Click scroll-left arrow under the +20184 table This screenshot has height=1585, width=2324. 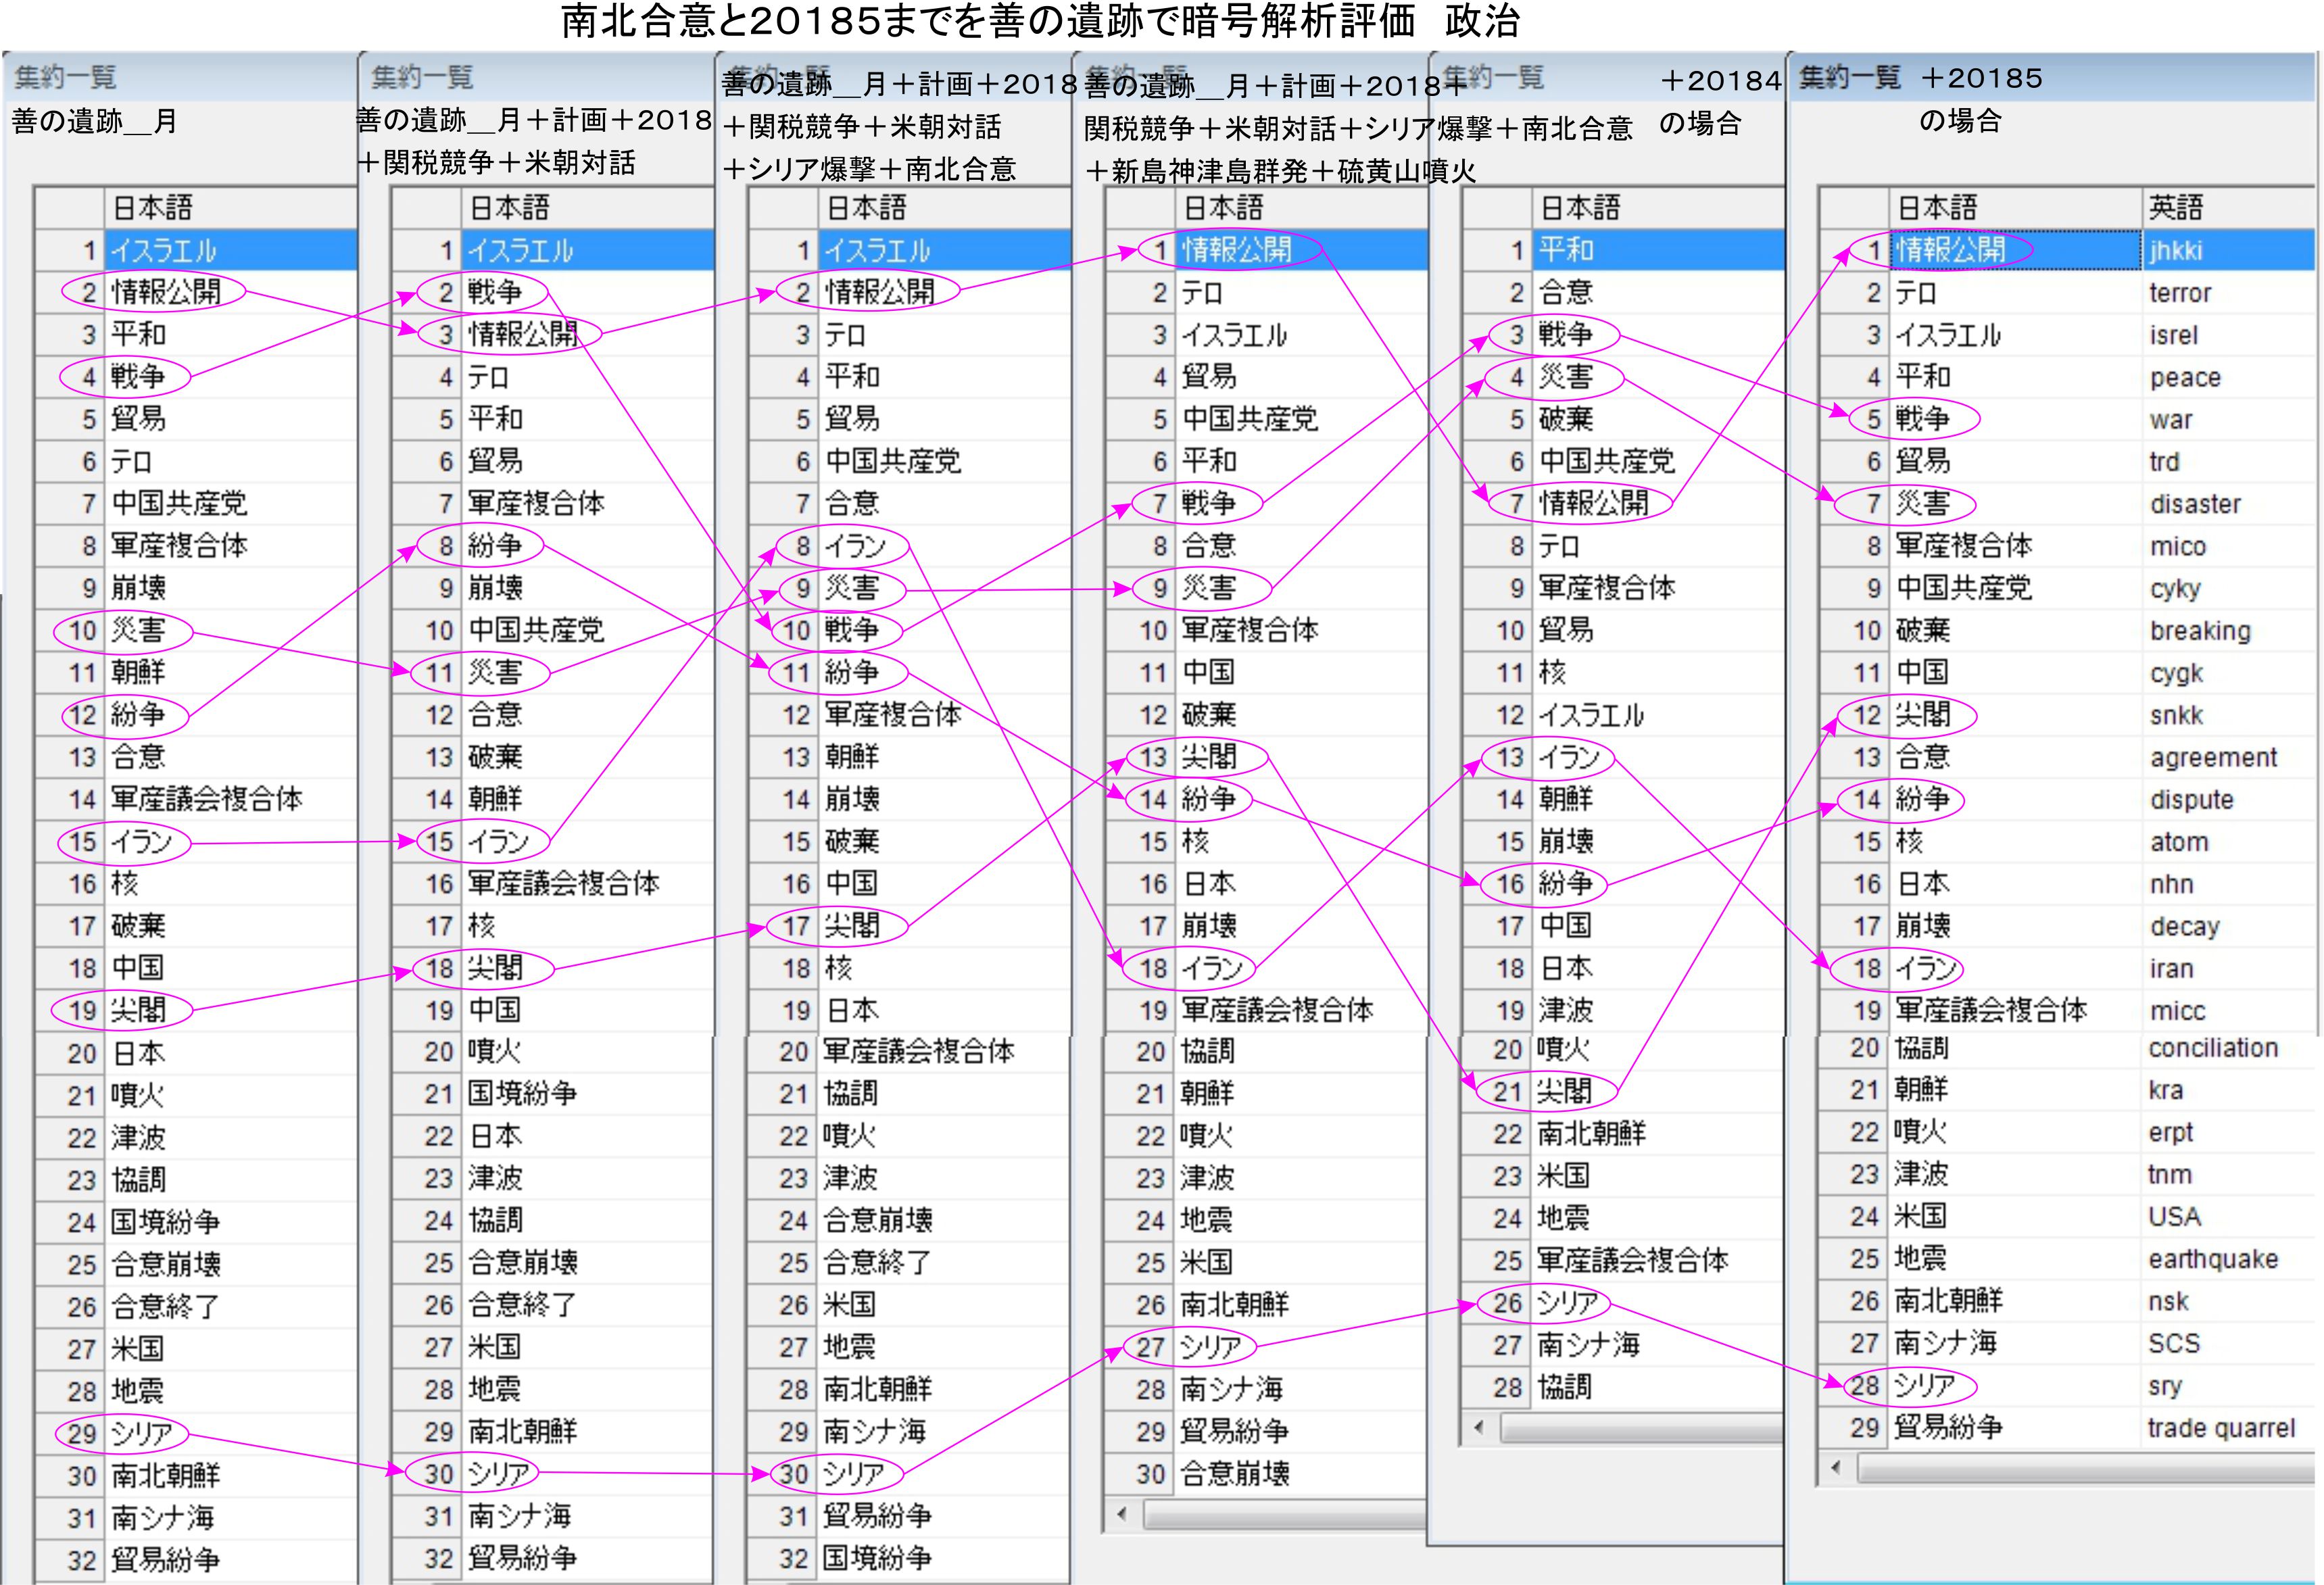tap(1479, 1427)
